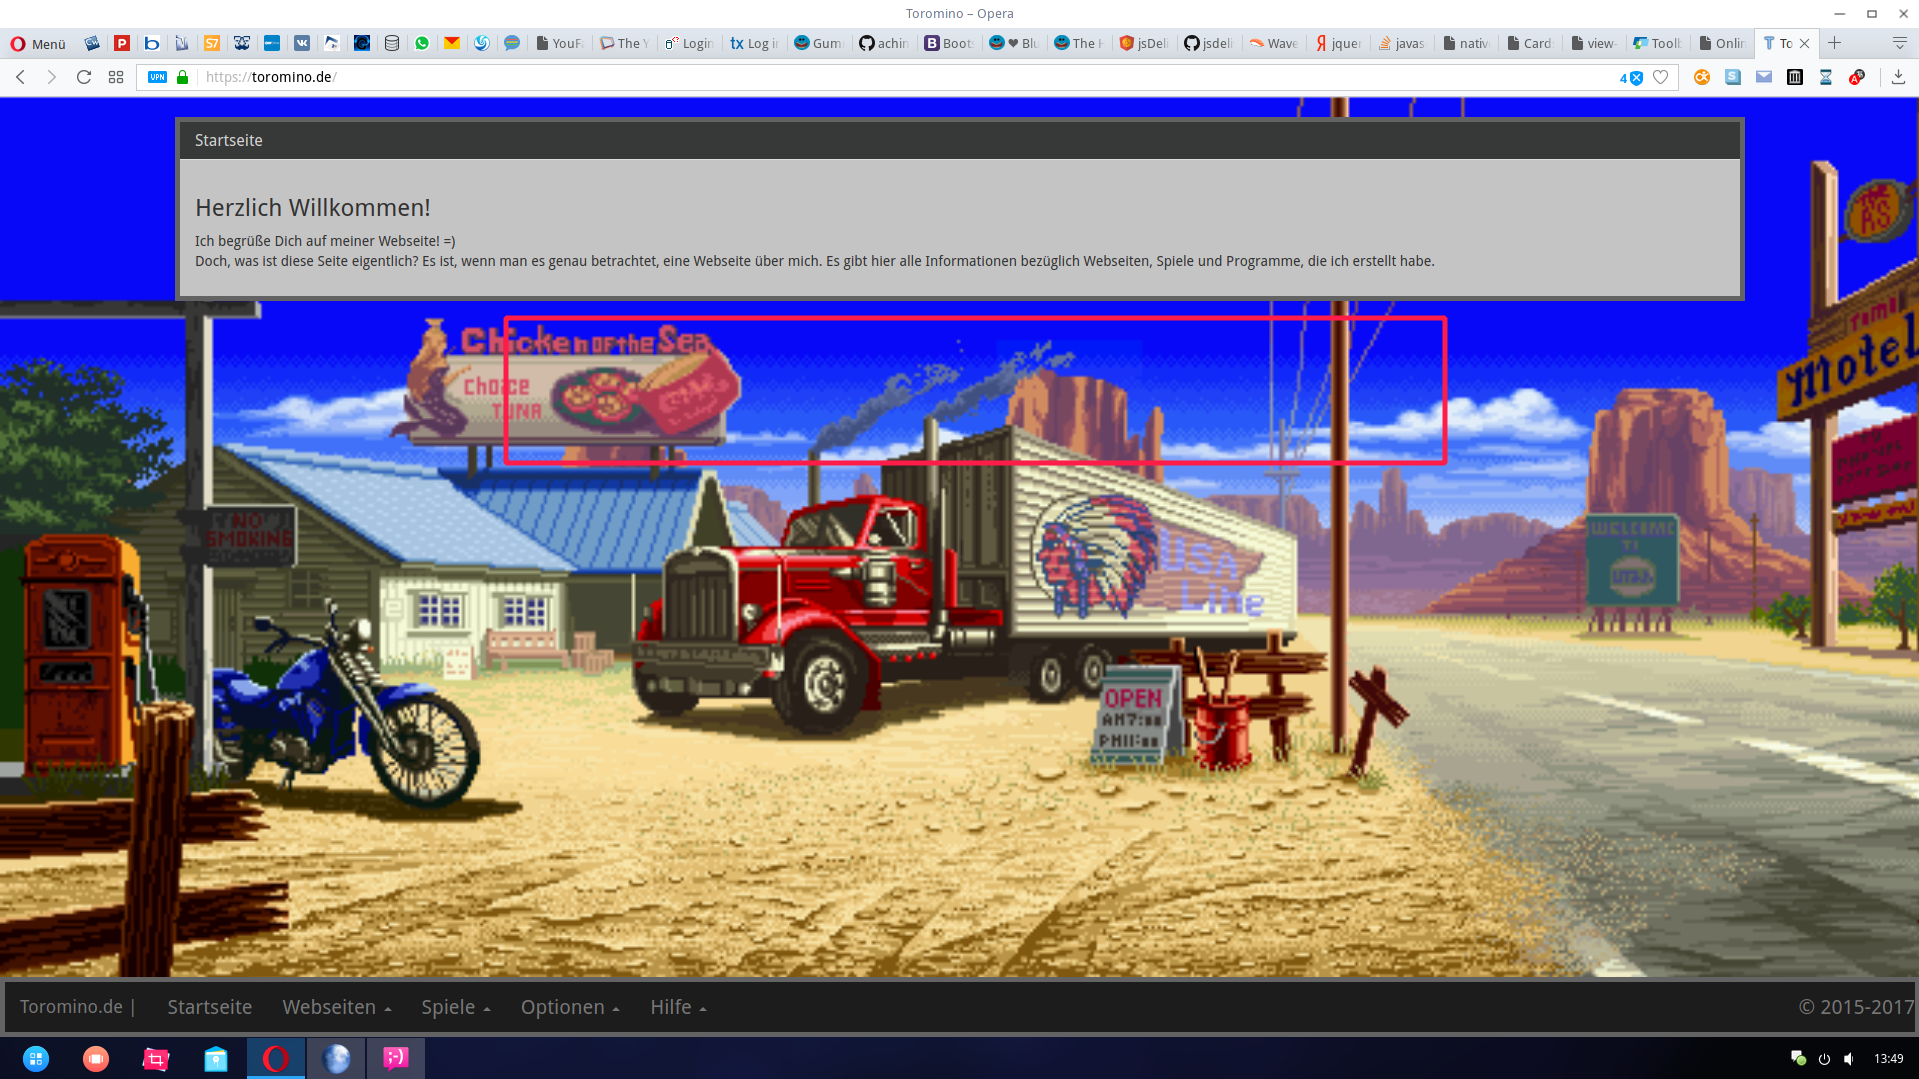The width and height of the screenshot is (1919, 1079).
Task: Expand the Webseiten dropdown menu
Action: (x=336, y=1007)
